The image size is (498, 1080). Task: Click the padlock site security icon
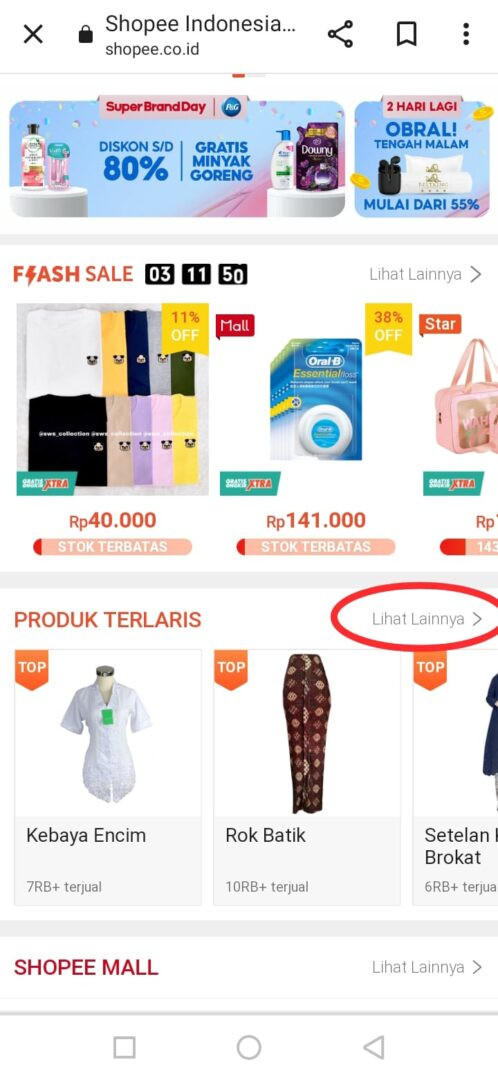point(85,34)
